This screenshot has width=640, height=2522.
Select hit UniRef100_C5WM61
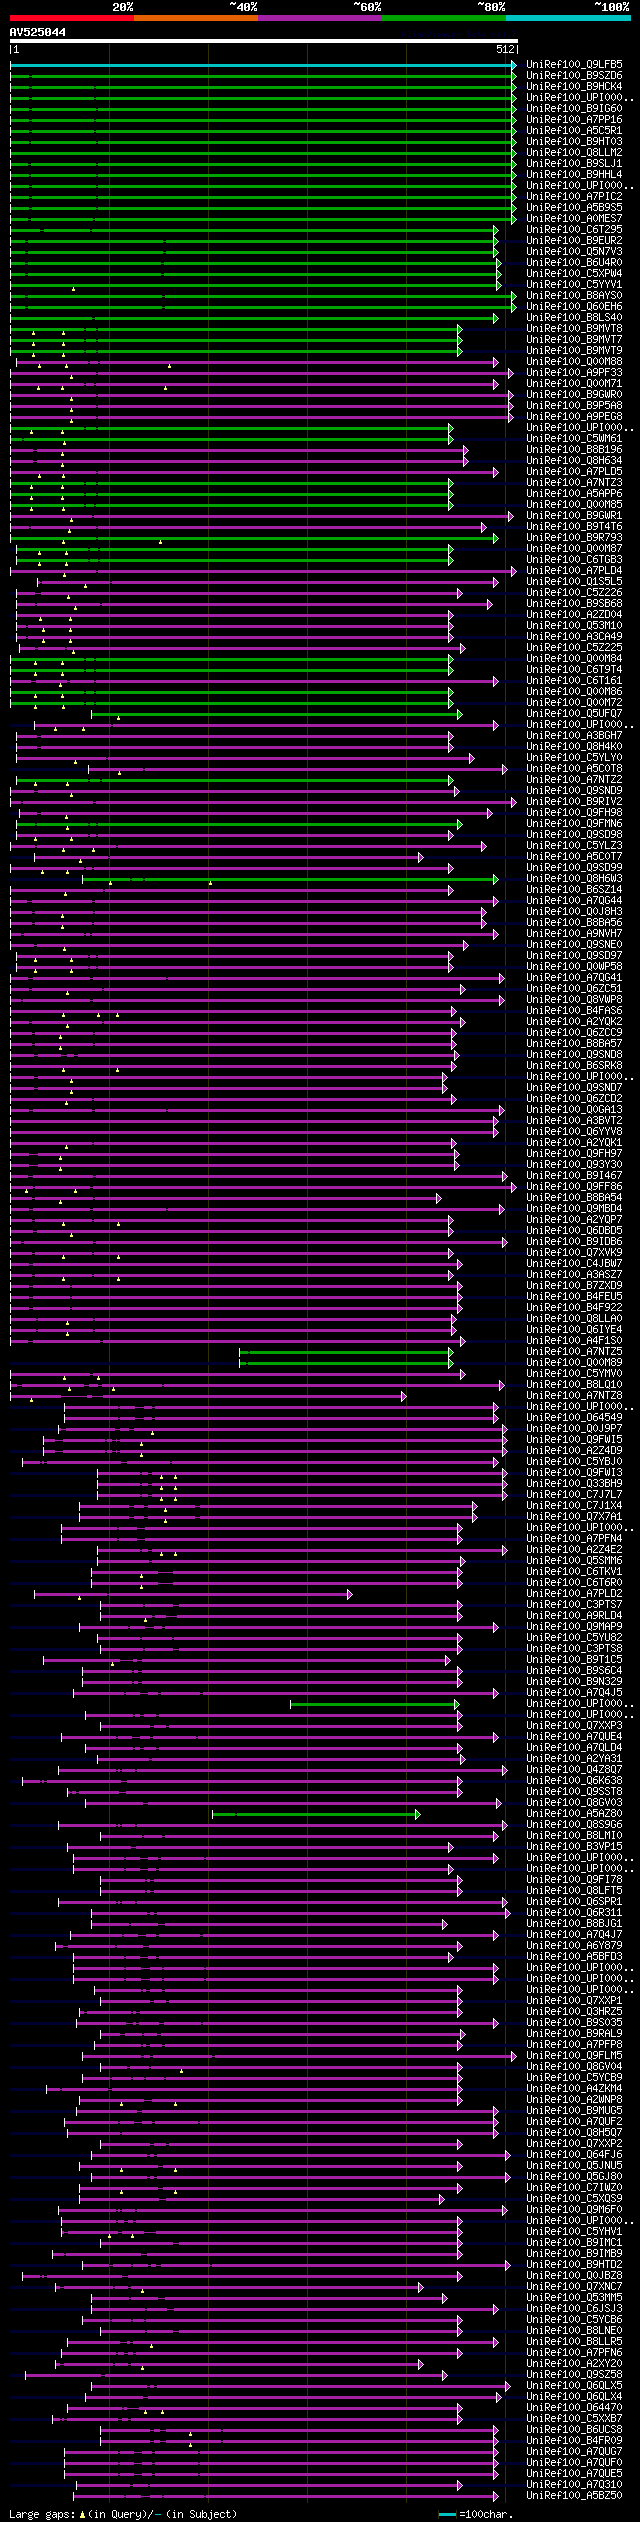574,439
